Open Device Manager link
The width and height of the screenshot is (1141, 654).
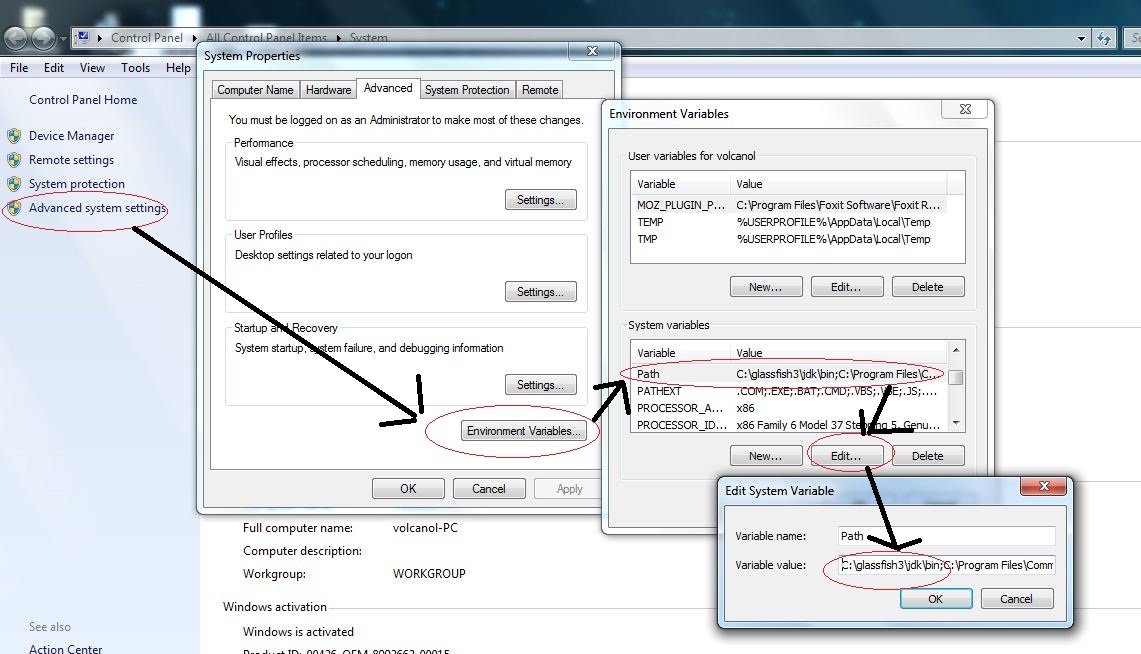71,136
